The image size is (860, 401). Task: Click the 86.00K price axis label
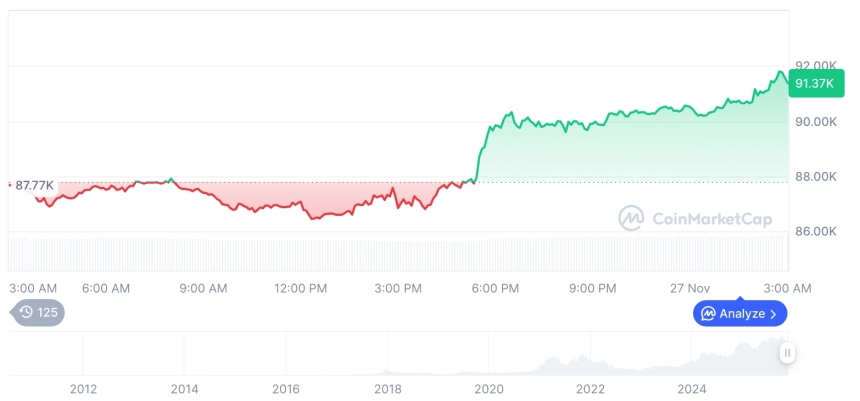click(814, 231)
